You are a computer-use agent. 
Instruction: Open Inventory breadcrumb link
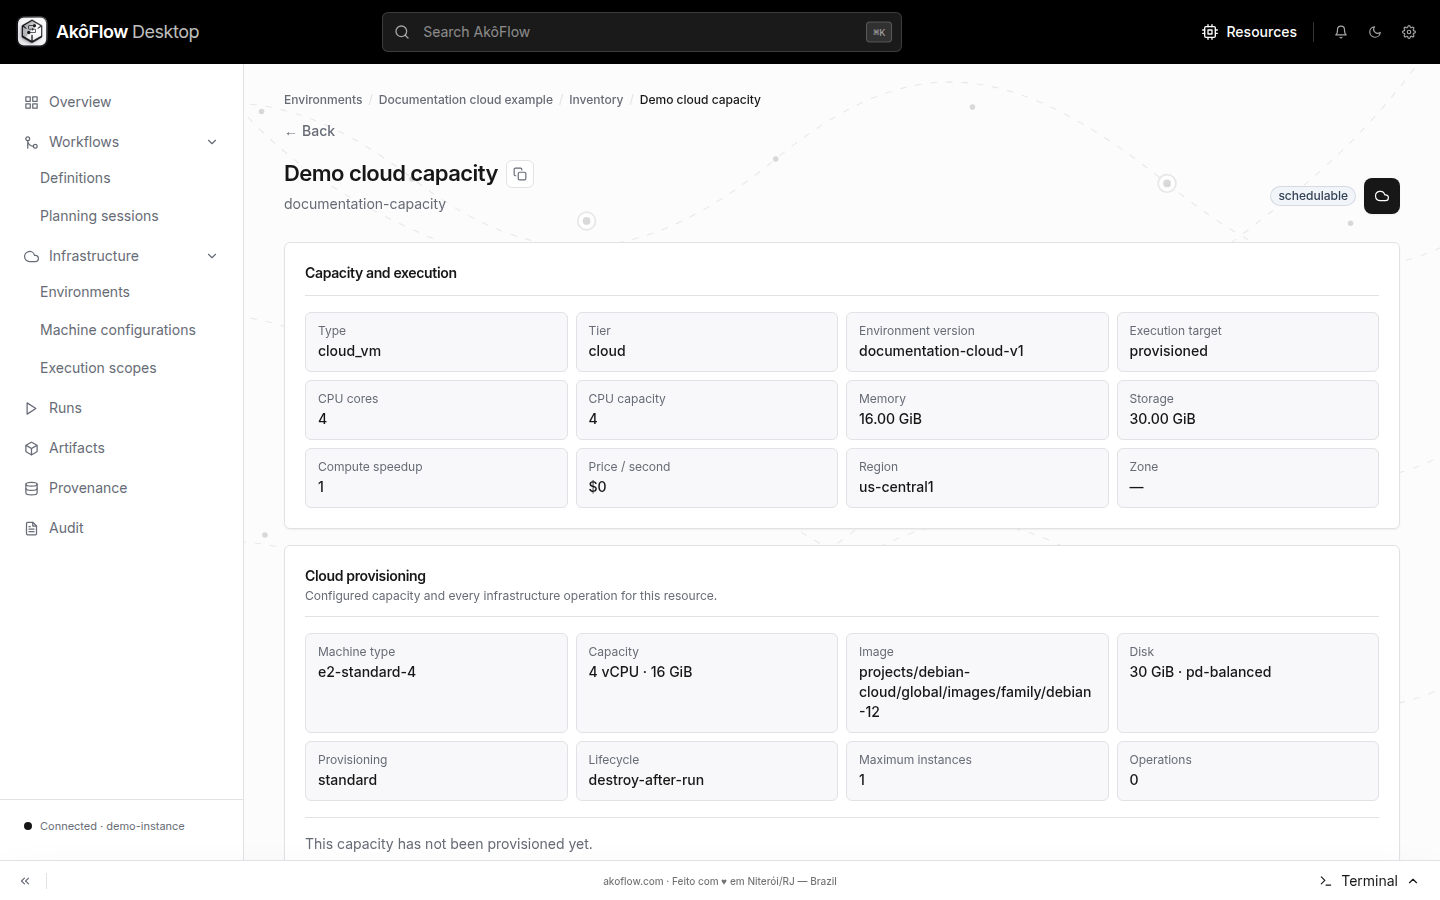tap(596, 100)
